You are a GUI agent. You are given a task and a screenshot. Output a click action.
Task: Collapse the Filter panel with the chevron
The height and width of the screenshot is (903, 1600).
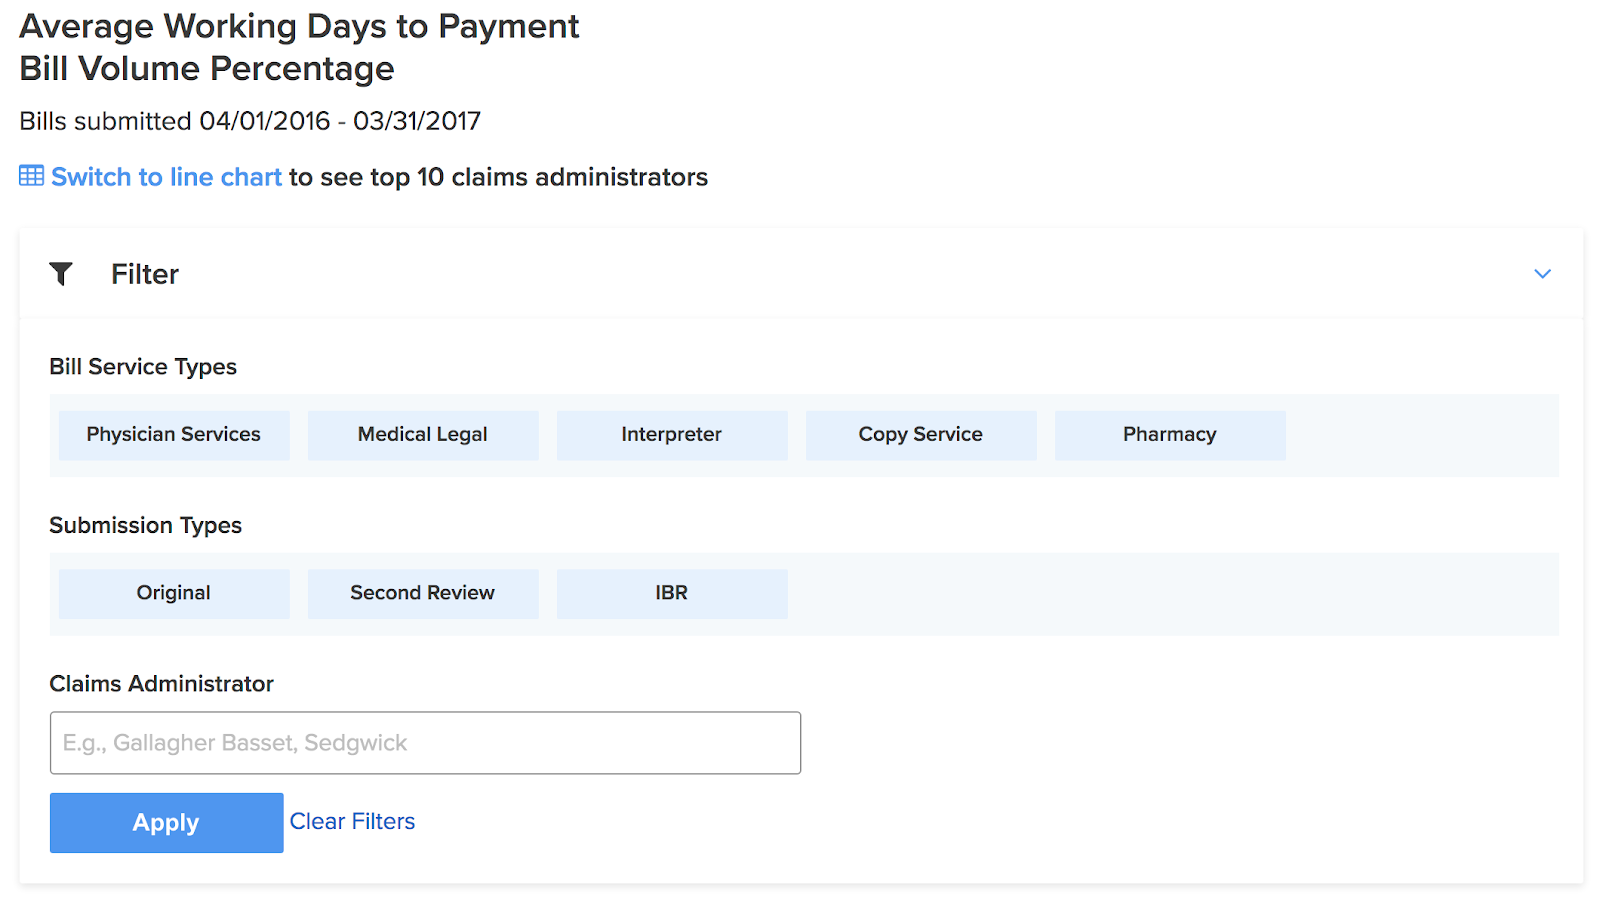pos(1542,274)
